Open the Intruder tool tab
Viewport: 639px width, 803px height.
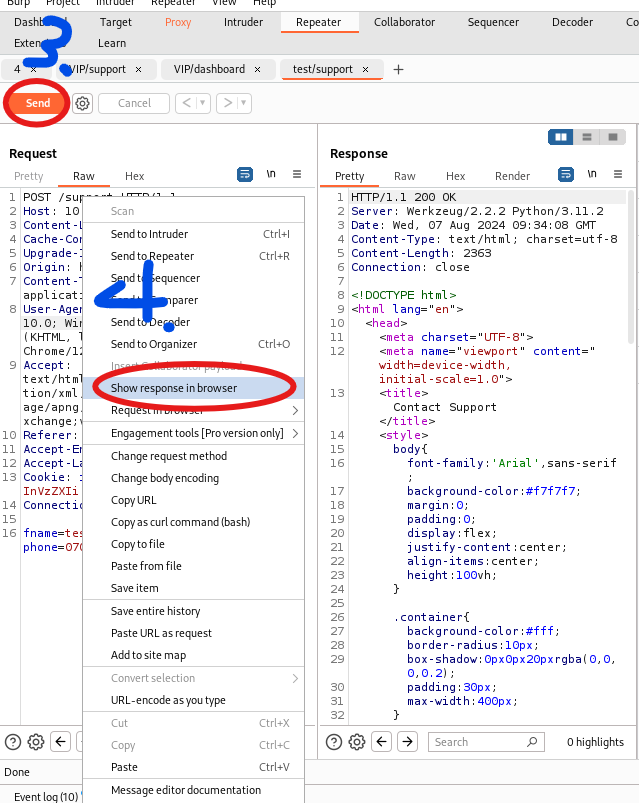[243, 23]
